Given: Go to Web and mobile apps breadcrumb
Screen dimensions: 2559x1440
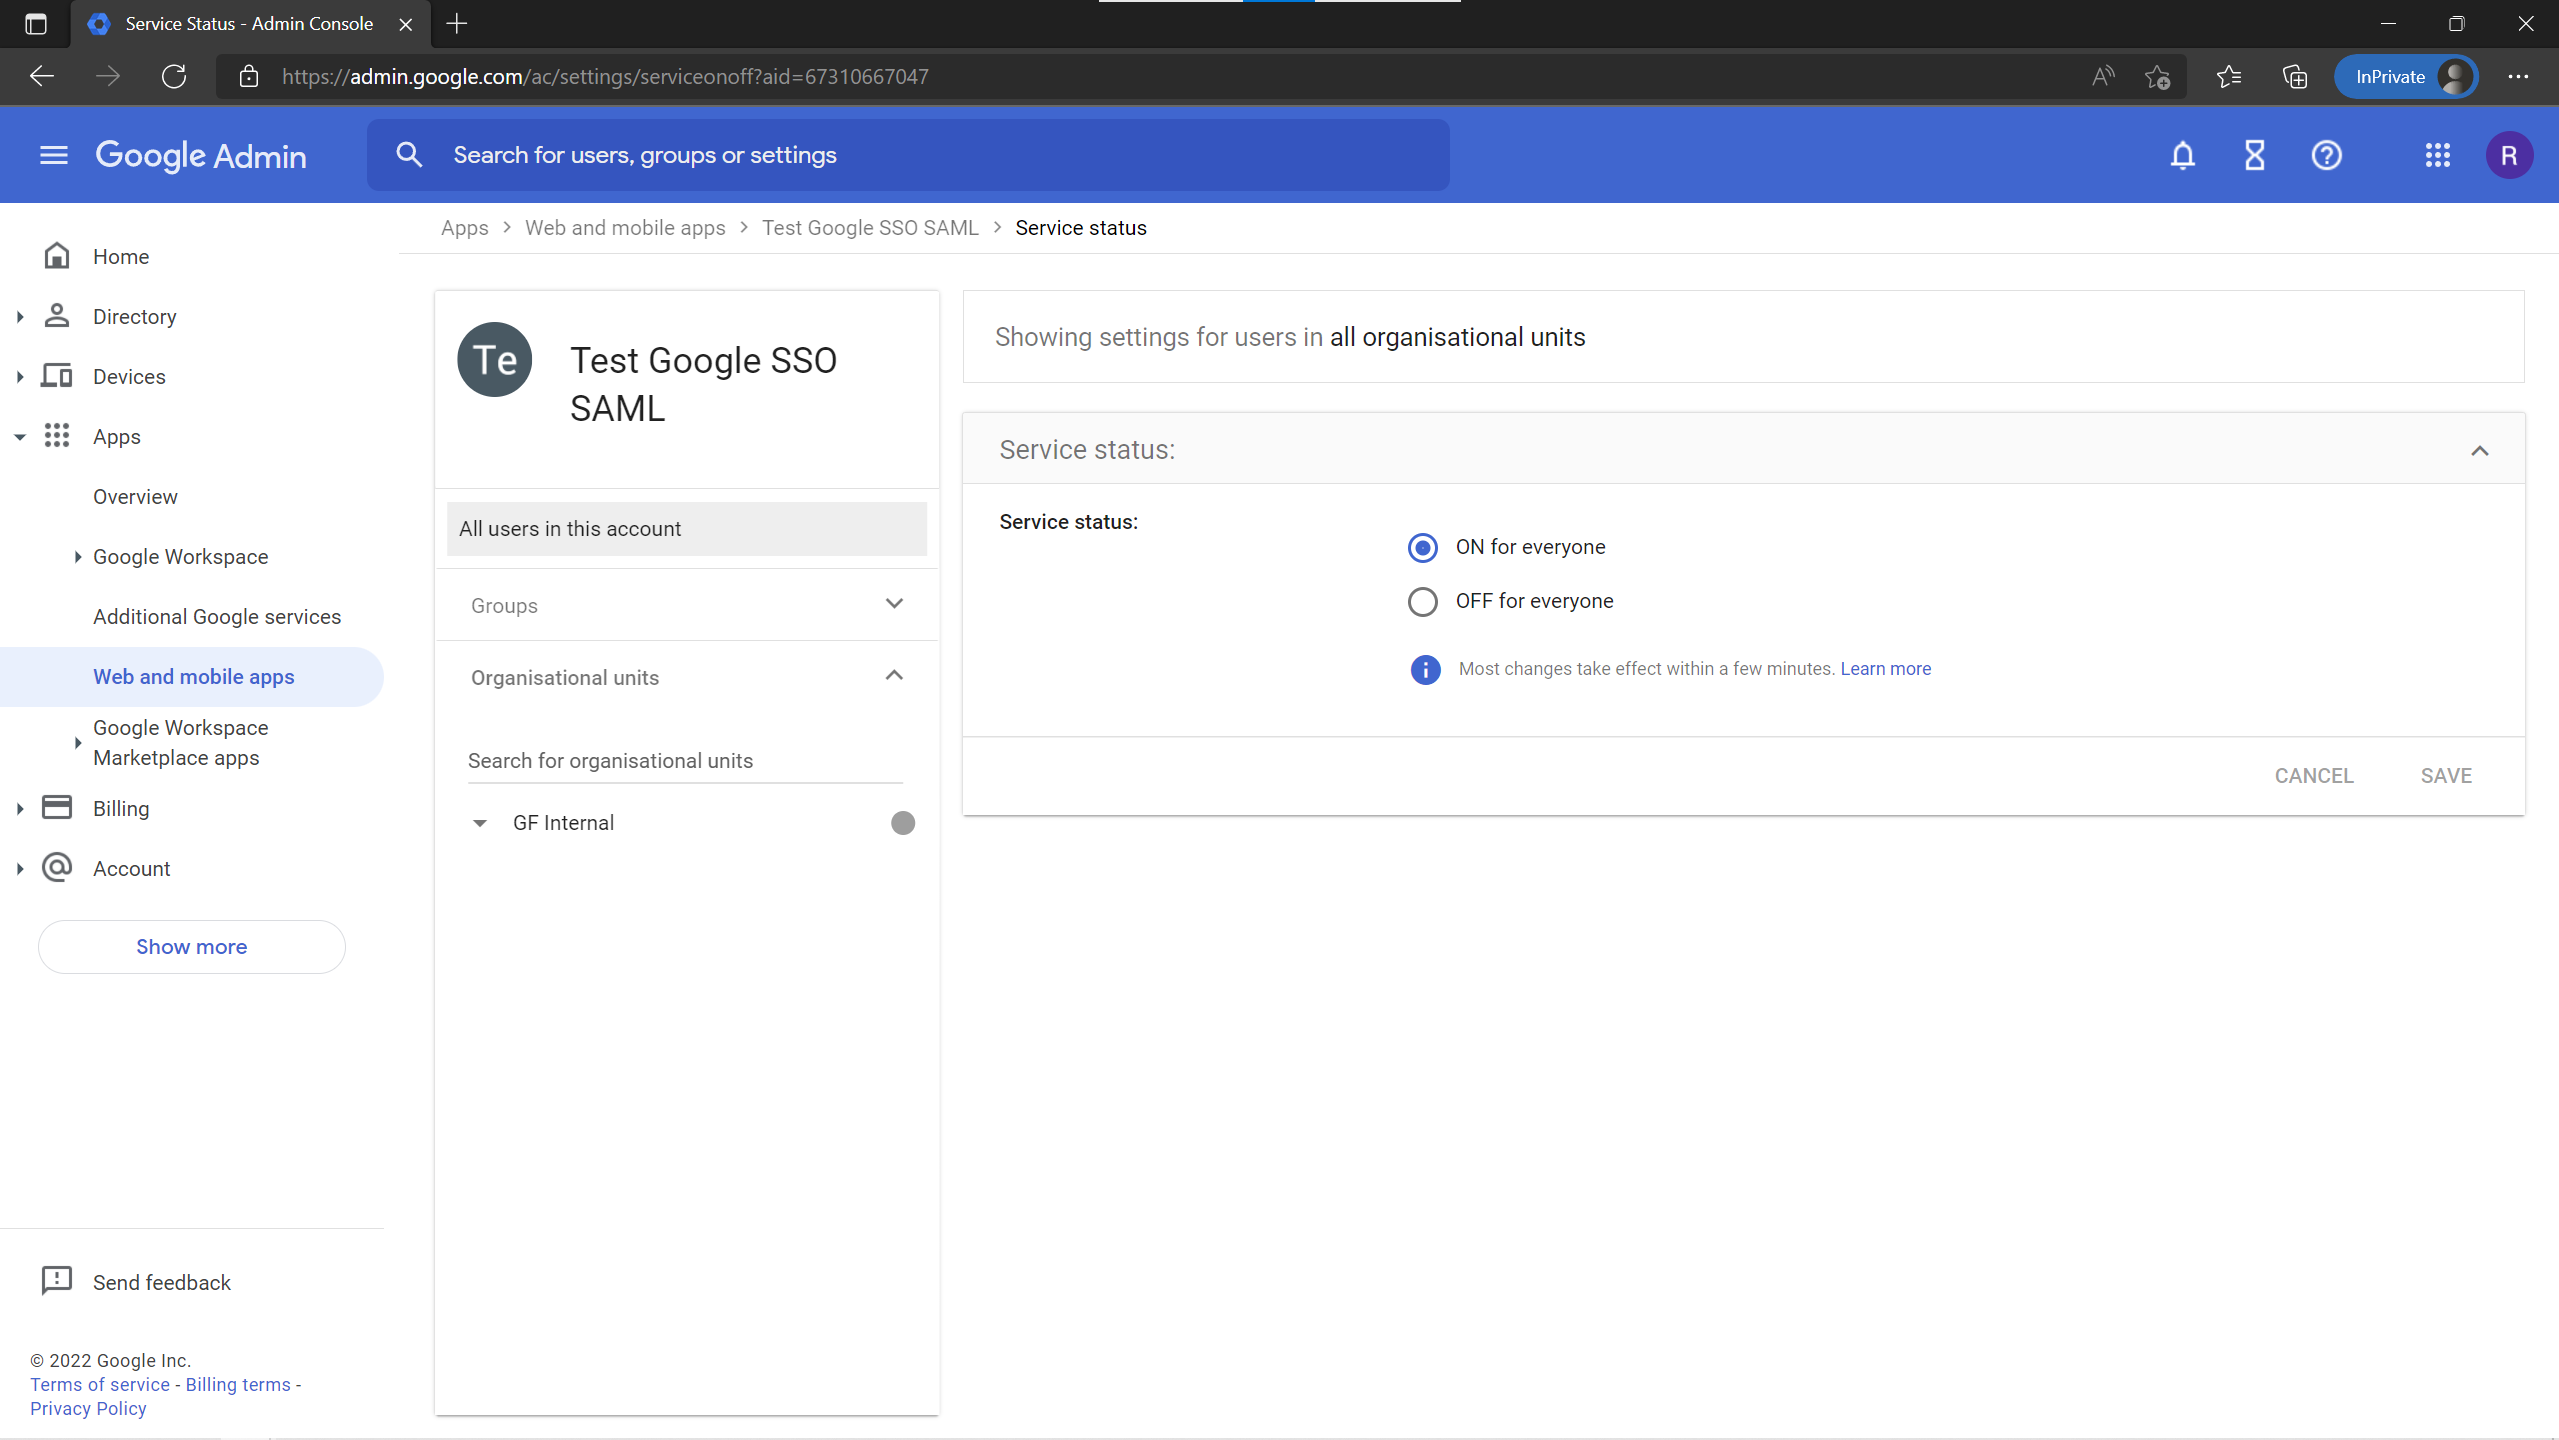Looking at the screenshot, I should click(625, 228).
